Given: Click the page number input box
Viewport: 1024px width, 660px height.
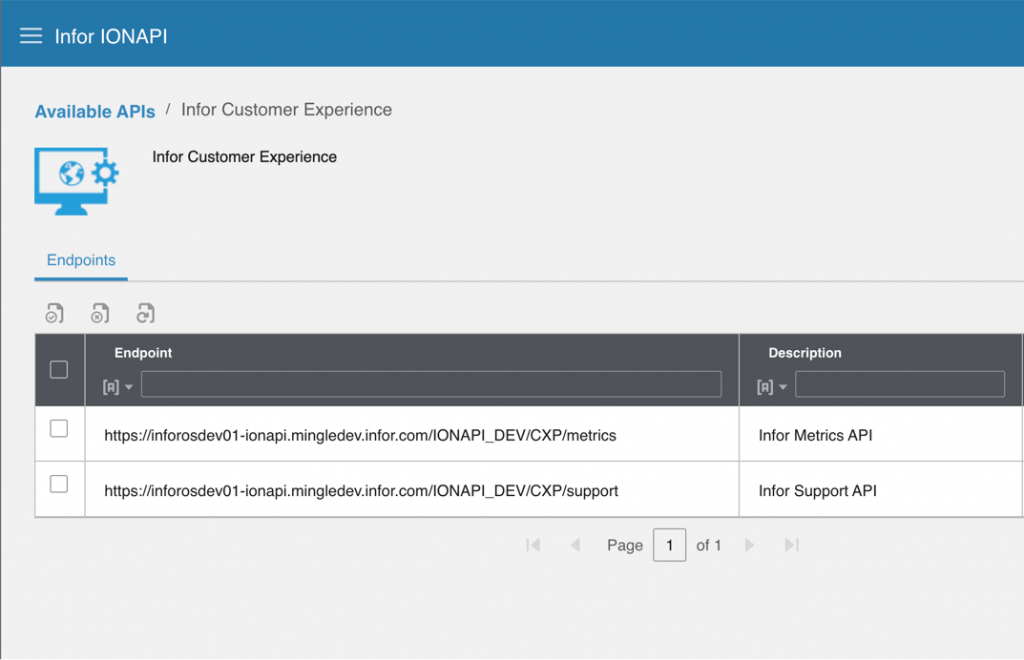Looking at the screenshot, I should point(669,545).
